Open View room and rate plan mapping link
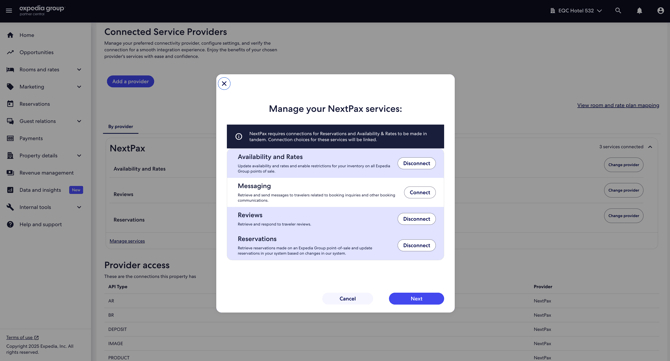This screenshot has height=361, width=670. [x=618, y=105]
